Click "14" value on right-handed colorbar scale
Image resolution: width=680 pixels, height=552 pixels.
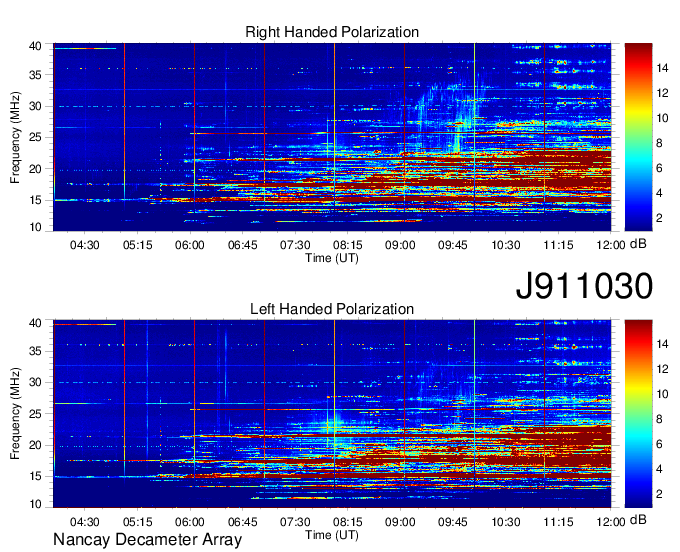coord(662,68)
